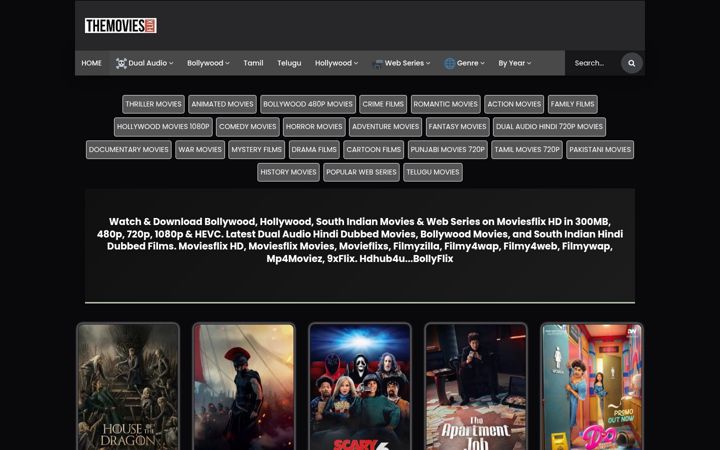Open the Family Films category
This screenshot has height=450, width=720.
tap(573, 104)
